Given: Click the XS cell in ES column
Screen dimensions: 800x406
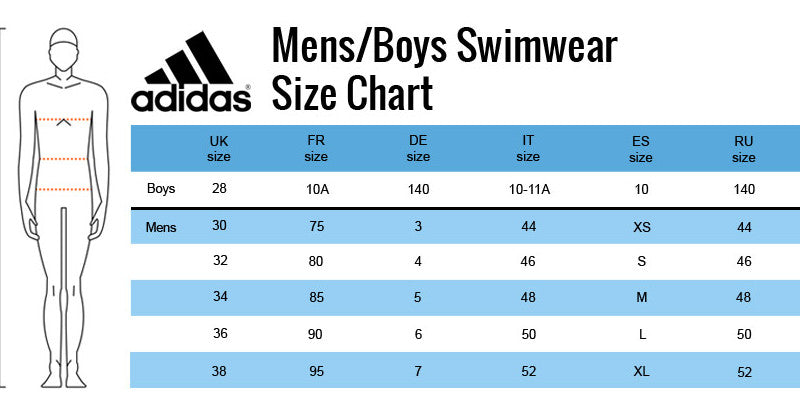Looking at the screenshot, I should (x=642, y=227).
